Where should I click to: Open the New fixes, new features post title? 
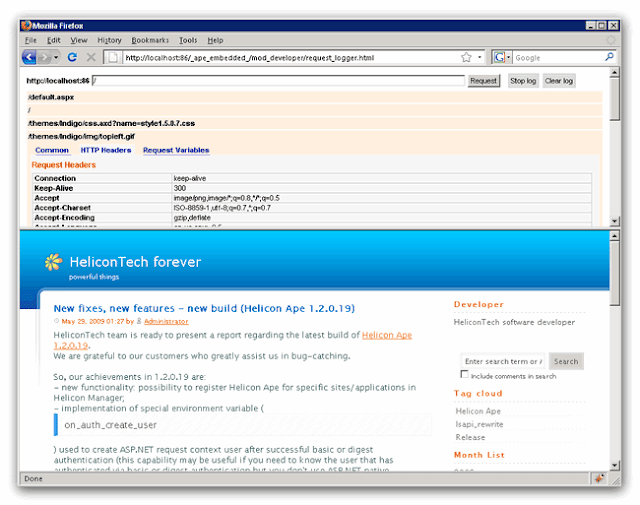click(204, 308)
